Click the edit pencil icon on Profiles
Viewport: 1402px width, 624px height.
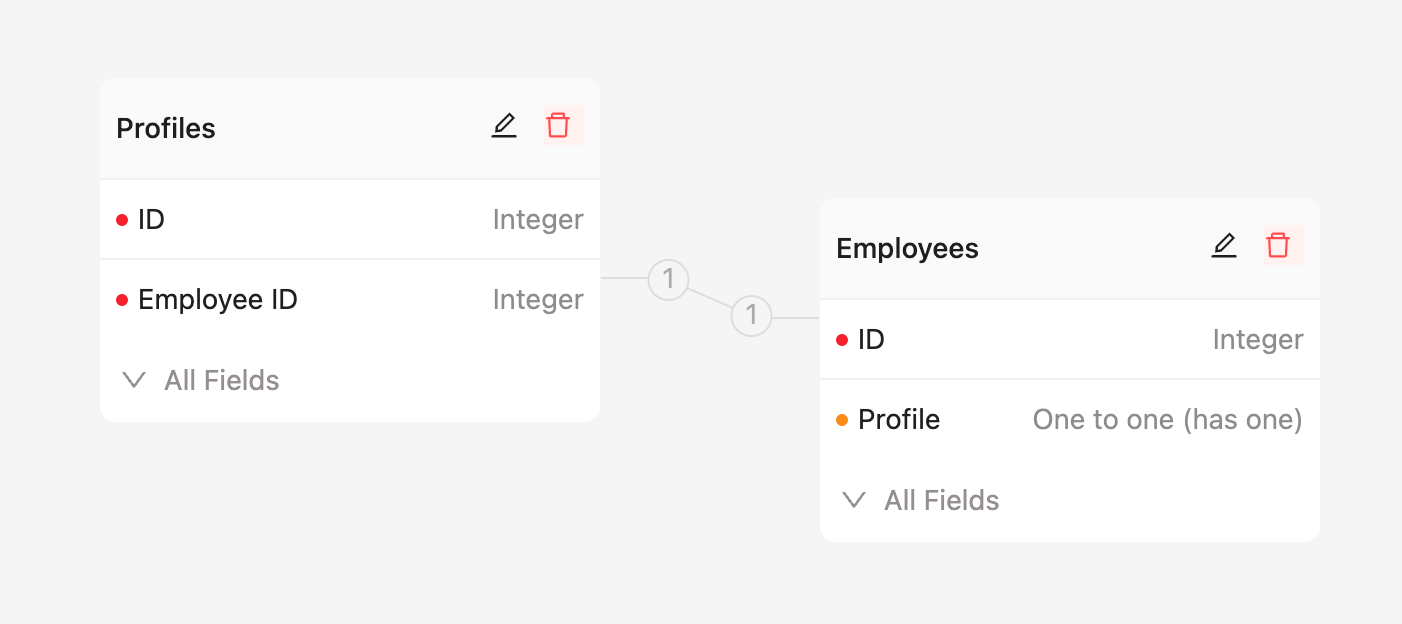(504, 126)
